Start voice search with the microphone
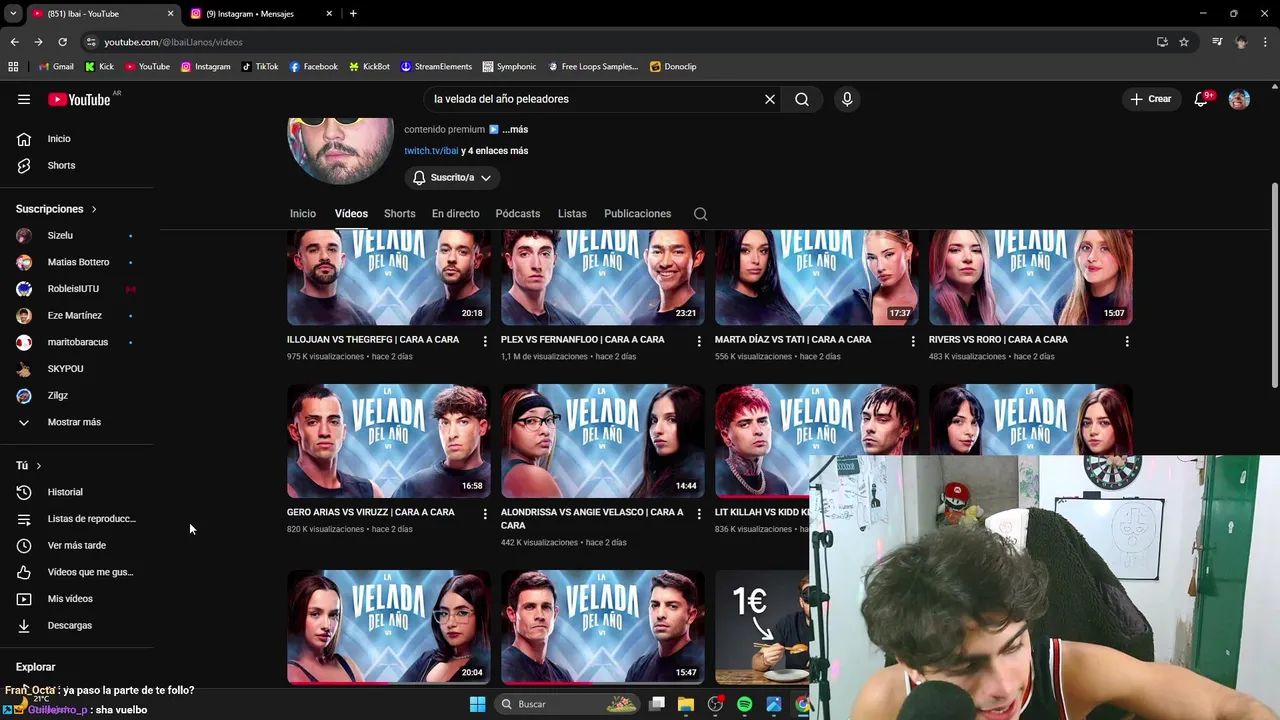Screen dimensions: 1280x720 847,99
